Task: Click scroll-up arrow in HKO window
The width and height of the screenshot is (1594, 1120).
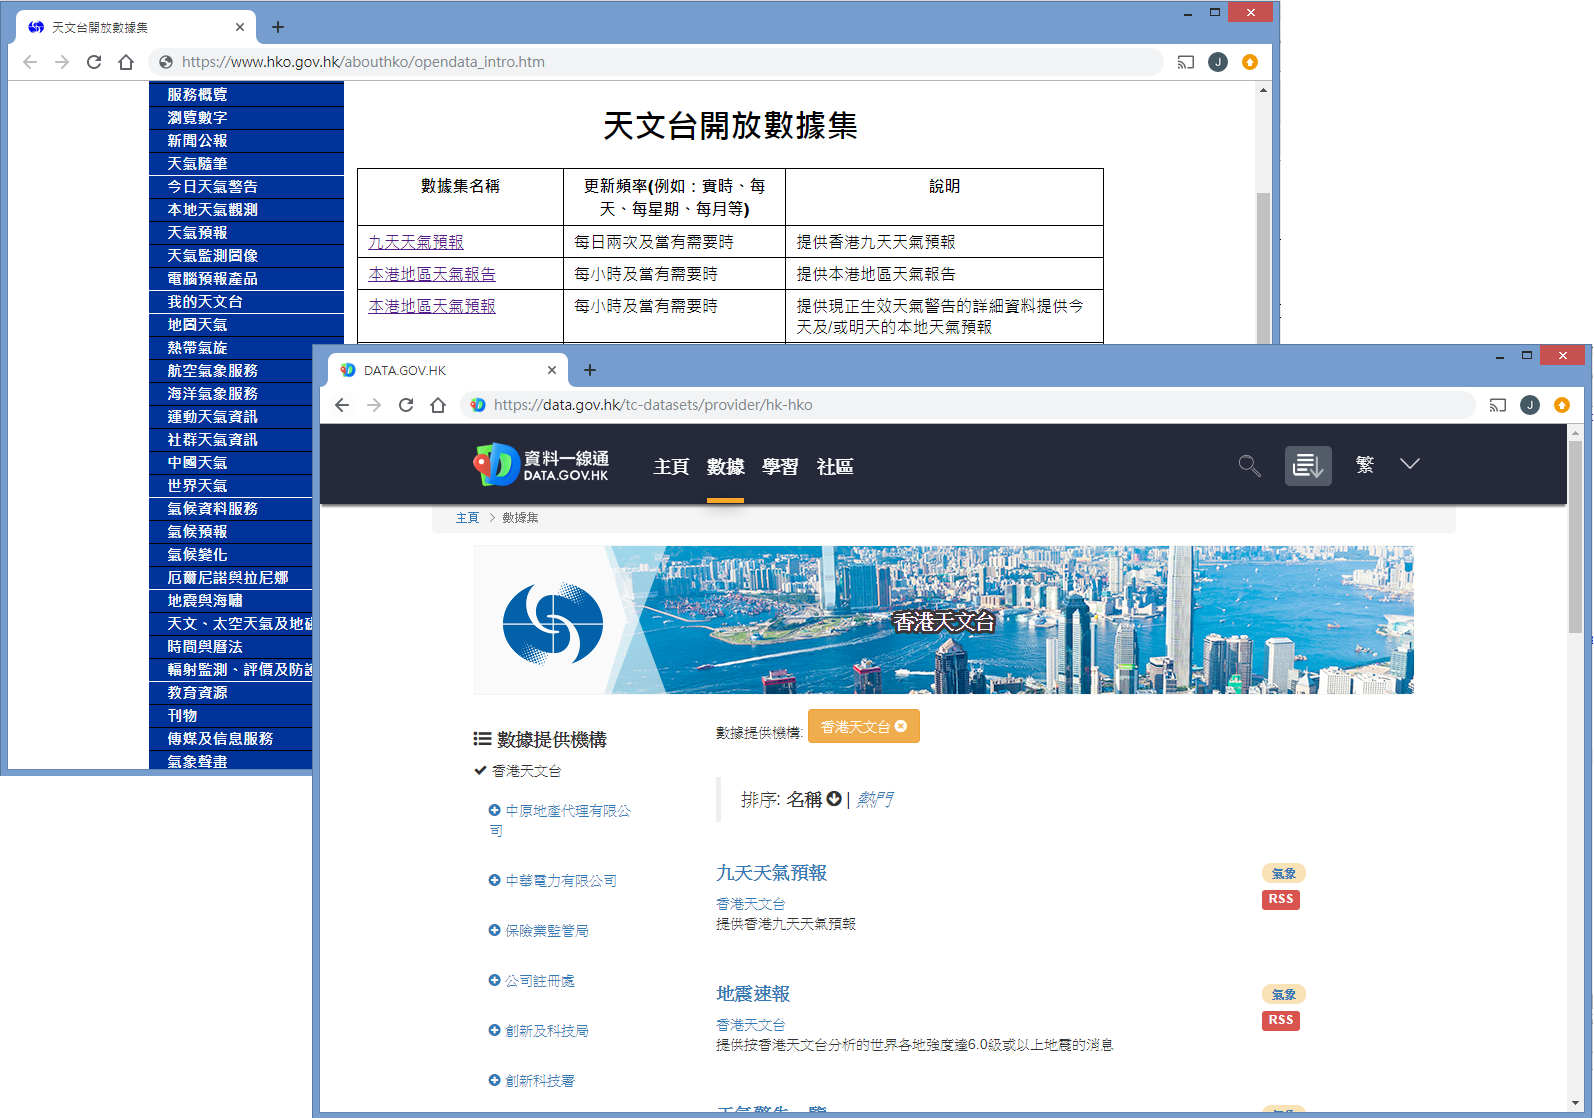Action: [1263, 90]
